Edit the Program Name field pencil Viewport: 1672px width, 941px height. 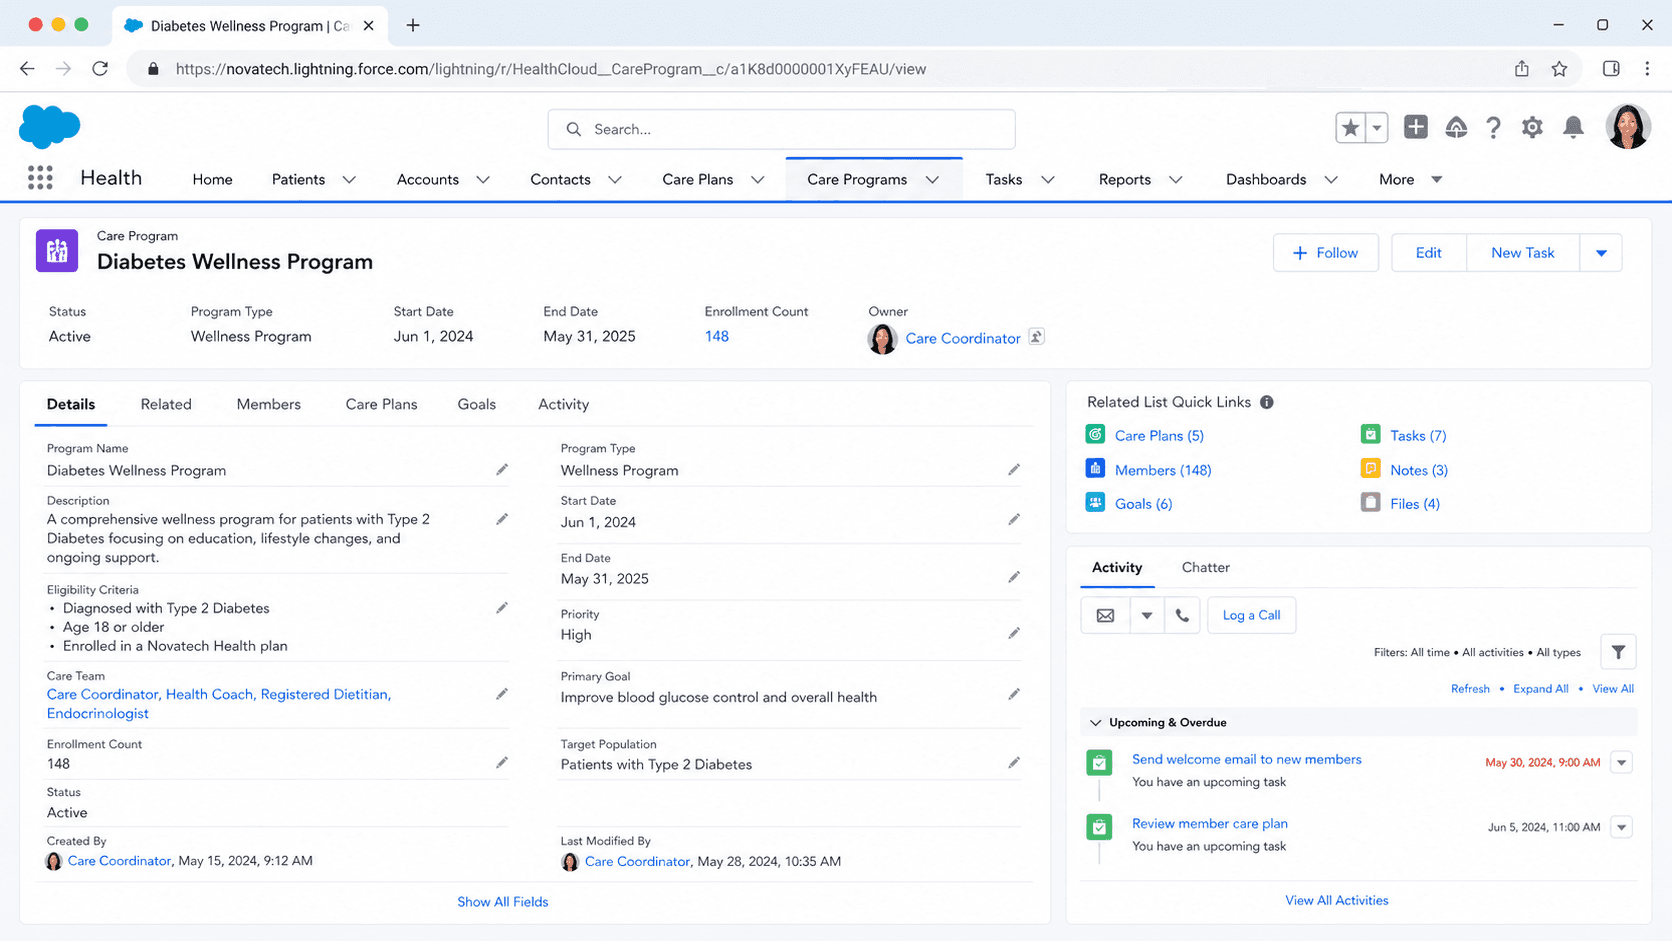[502, 469]
